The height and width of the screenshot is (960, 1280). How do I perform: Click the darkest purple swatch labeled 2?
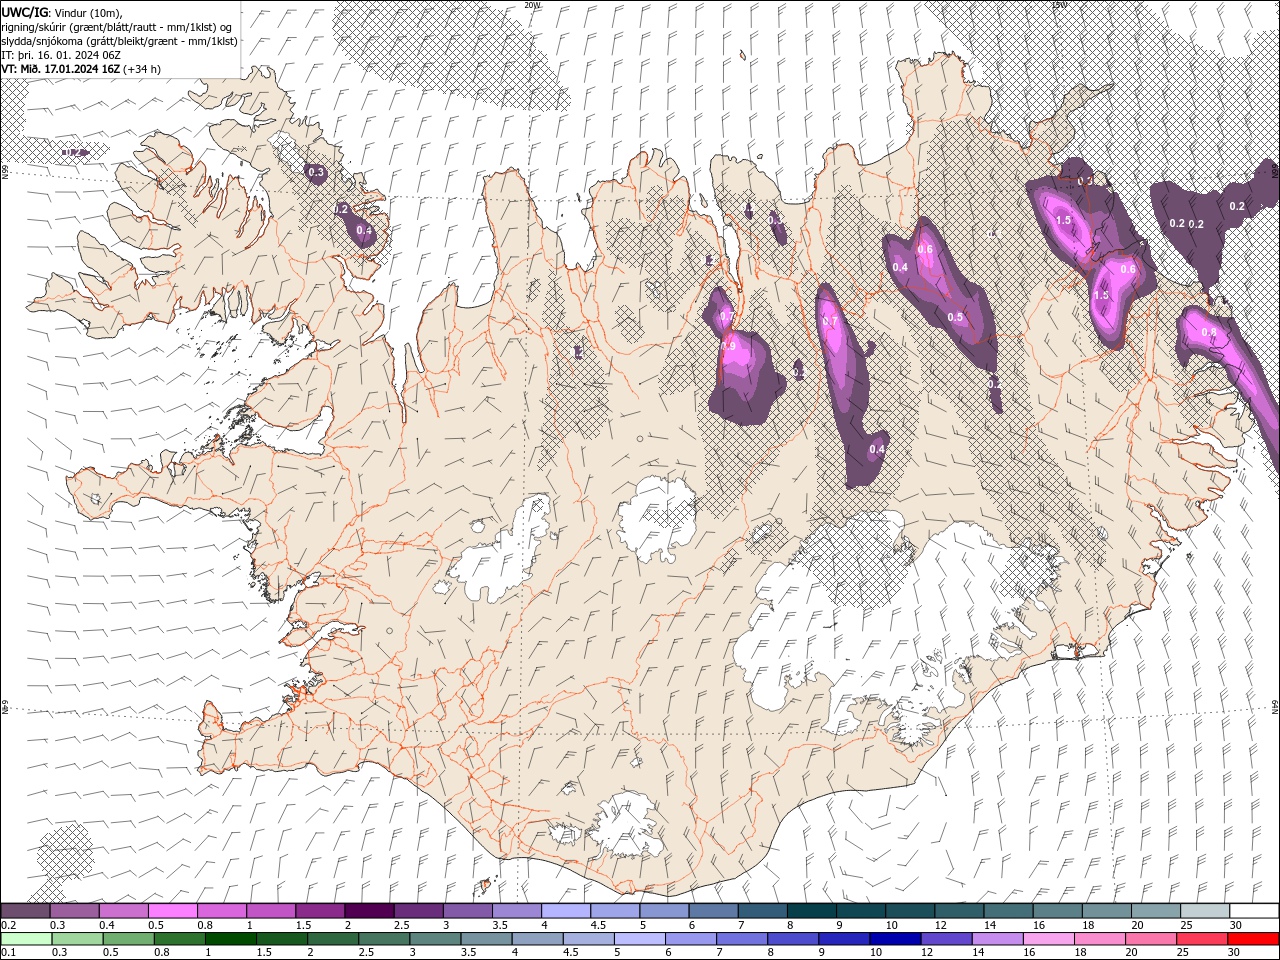(x=369, y=911)
